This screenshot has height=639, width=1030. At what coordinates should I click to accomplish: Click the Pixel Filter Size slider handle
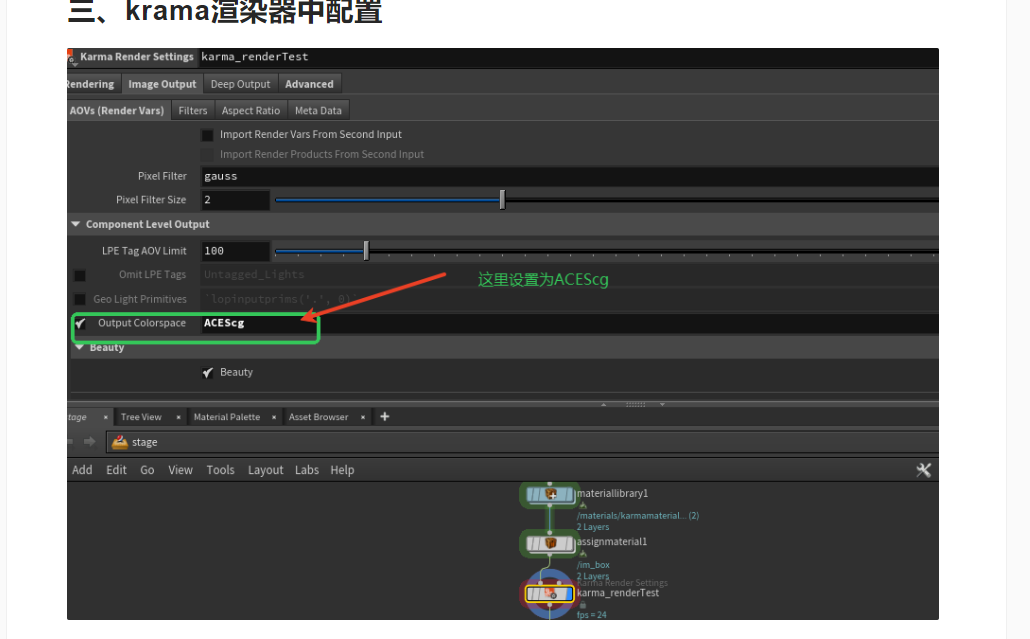pos(502,200)
